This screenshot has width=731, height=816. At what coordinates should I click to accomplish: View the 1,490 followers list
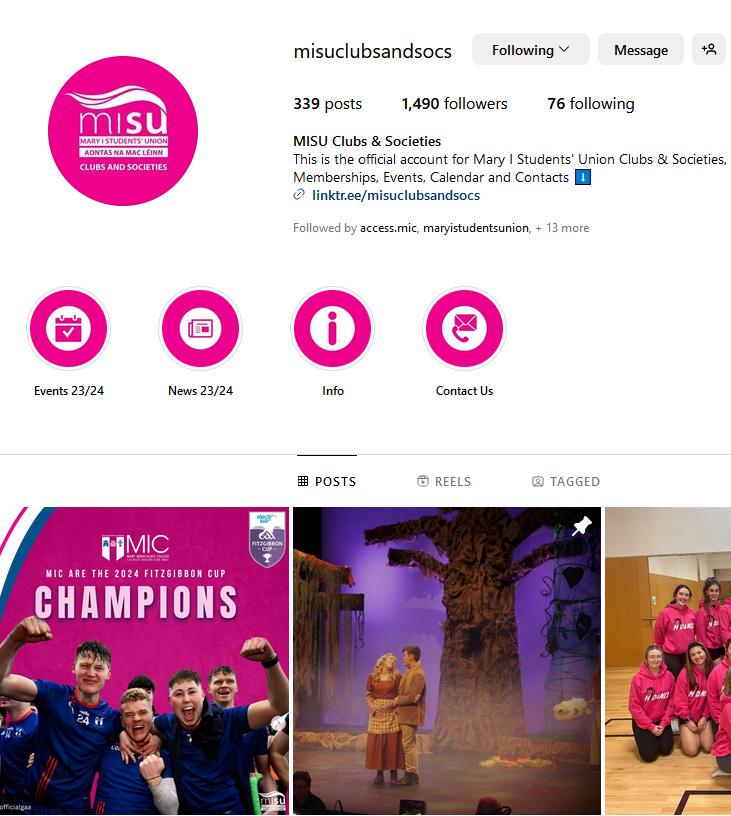pyautogui.click(x=454, y=104)
